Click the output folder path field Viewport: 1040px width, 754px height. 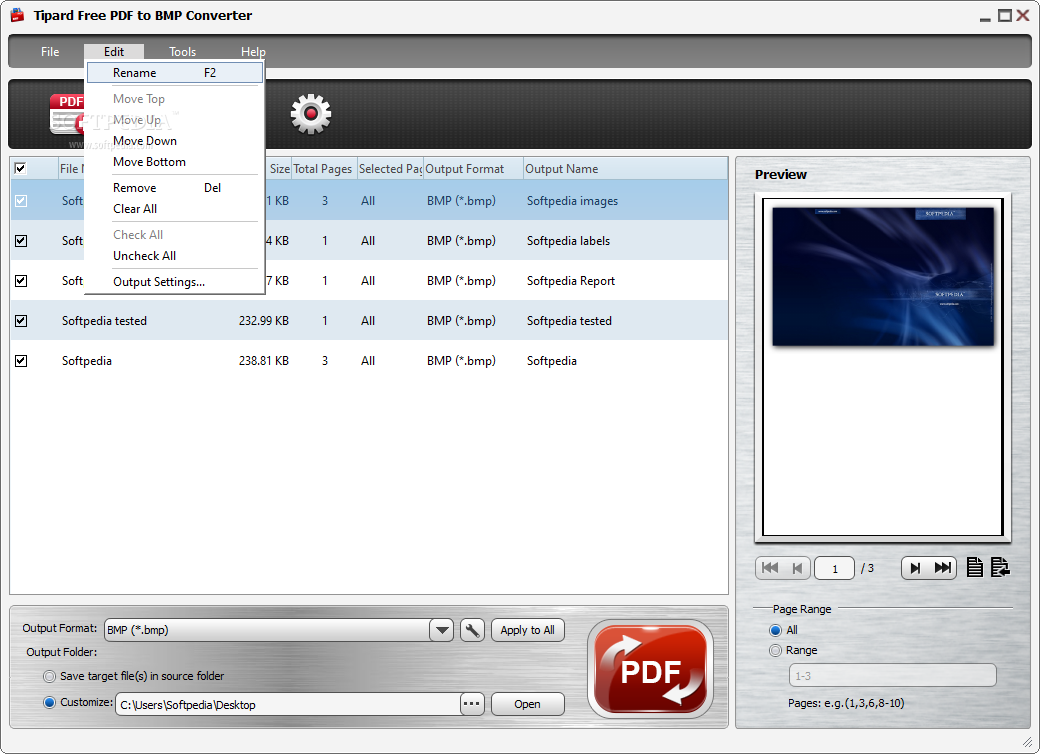point(289,704)
